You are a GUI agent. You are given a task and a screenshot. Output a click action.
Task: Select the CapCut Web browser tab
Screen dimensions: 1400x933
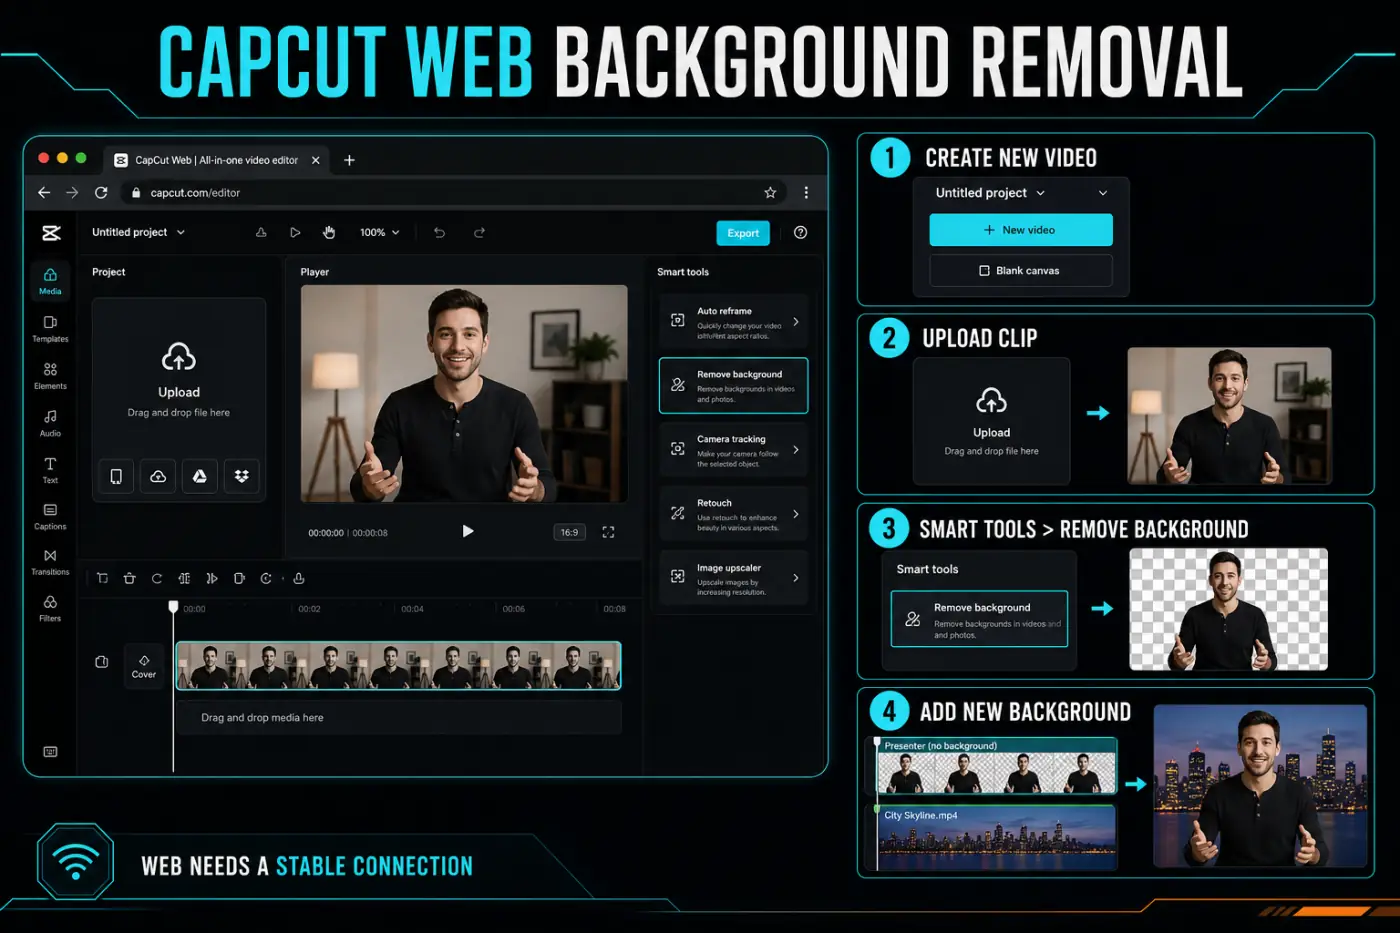pos(216,160)
